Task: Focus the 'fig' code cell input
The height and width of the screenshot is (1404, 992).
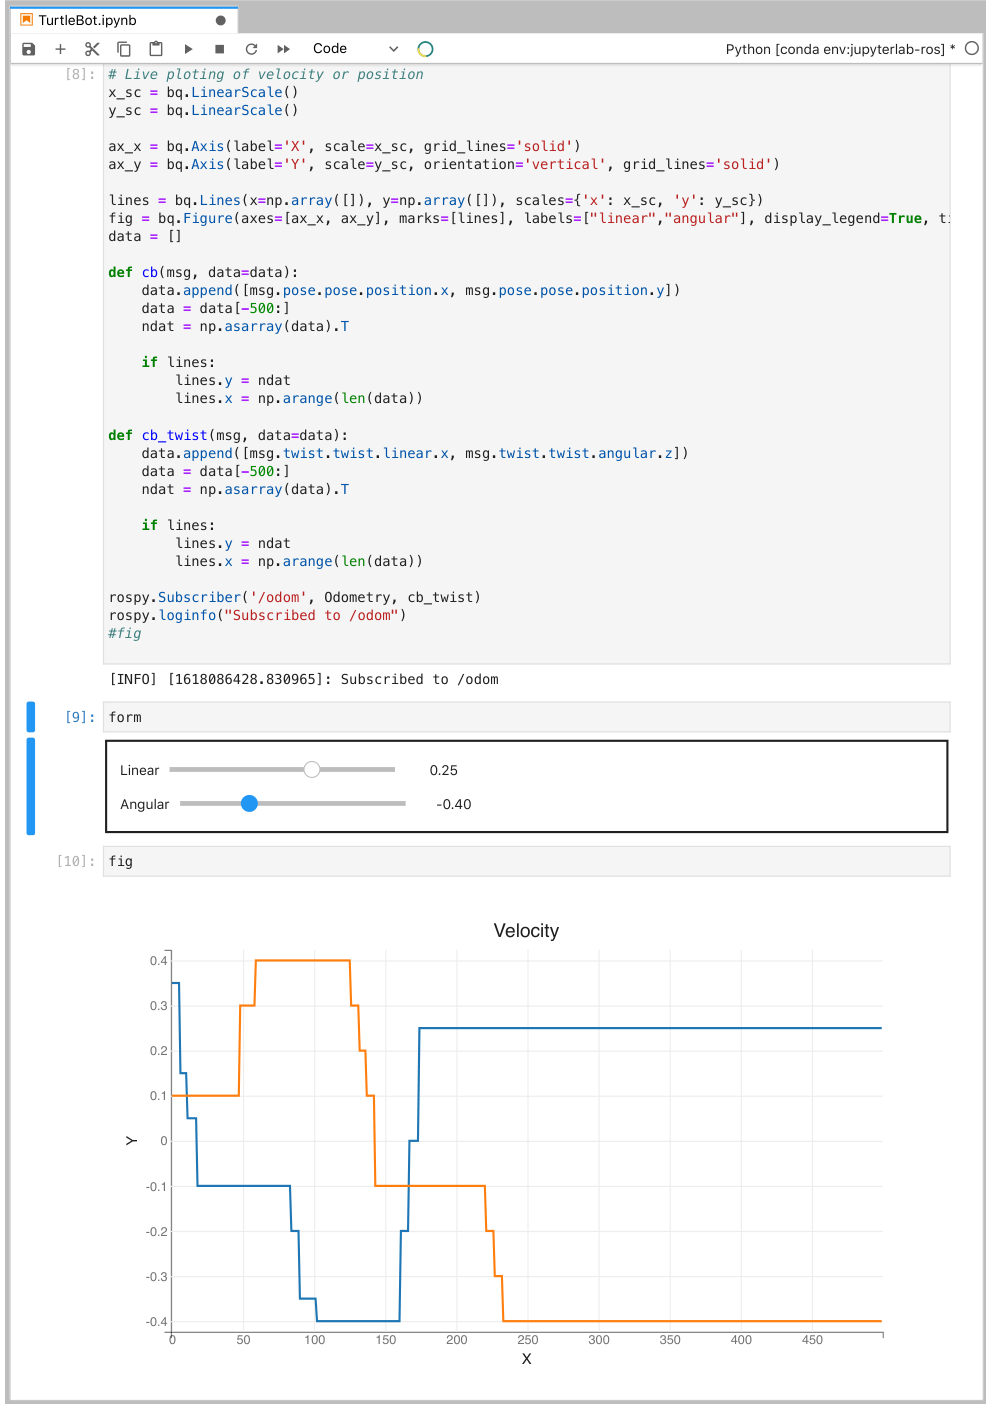Action: (x=526, y=861)
